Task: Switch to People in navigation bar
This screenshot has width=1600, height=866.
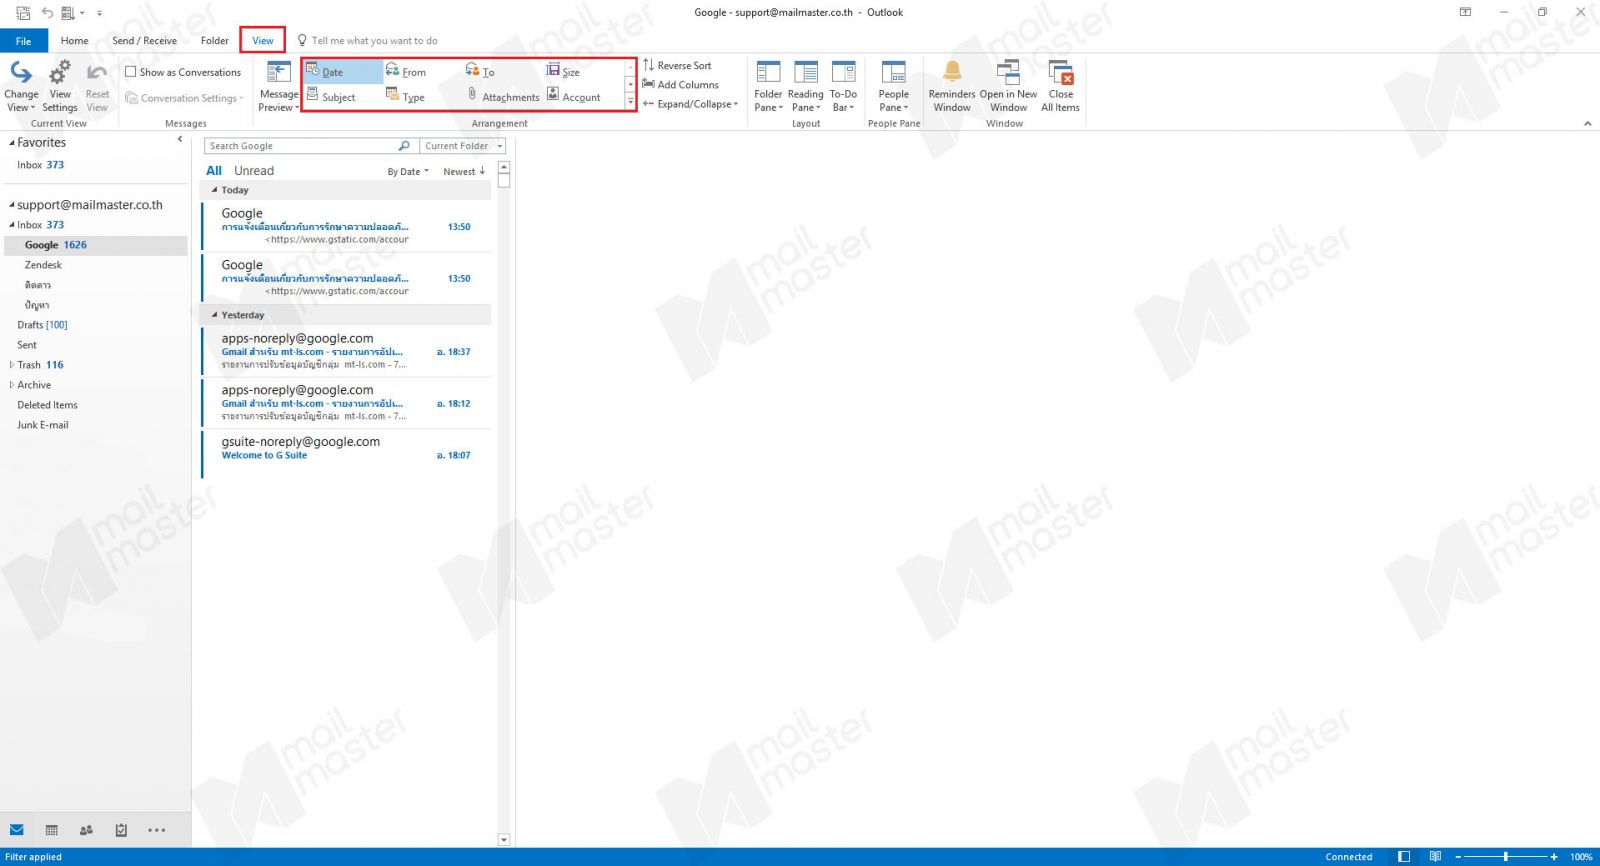Action: click(x=86, y=830)
